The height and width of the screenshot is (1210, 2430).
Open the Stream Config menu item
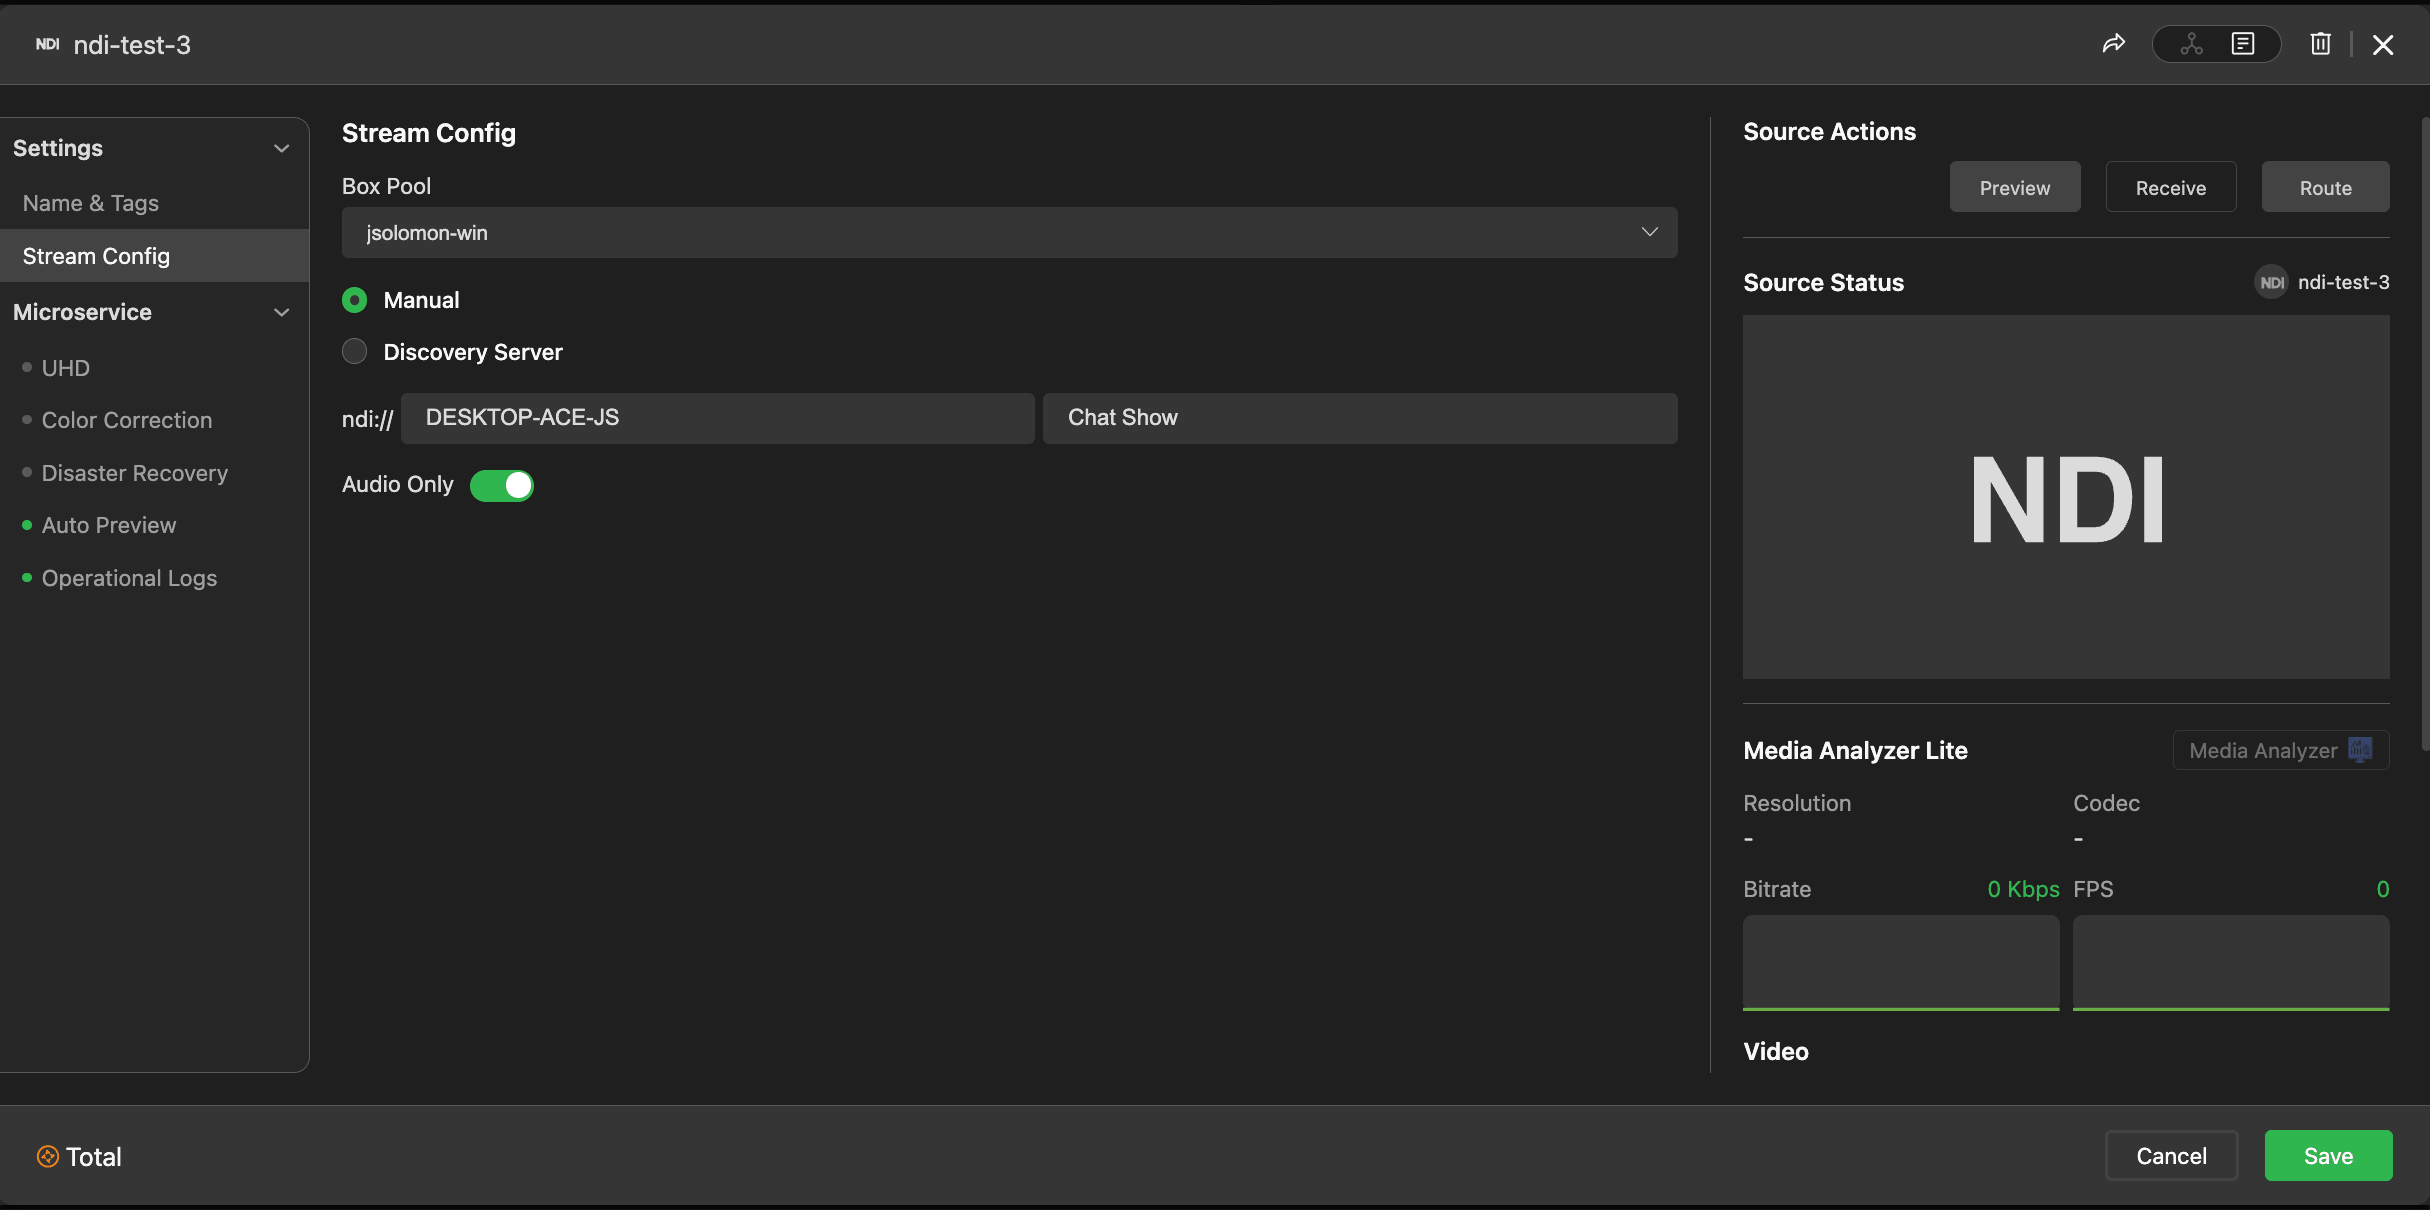154,256
